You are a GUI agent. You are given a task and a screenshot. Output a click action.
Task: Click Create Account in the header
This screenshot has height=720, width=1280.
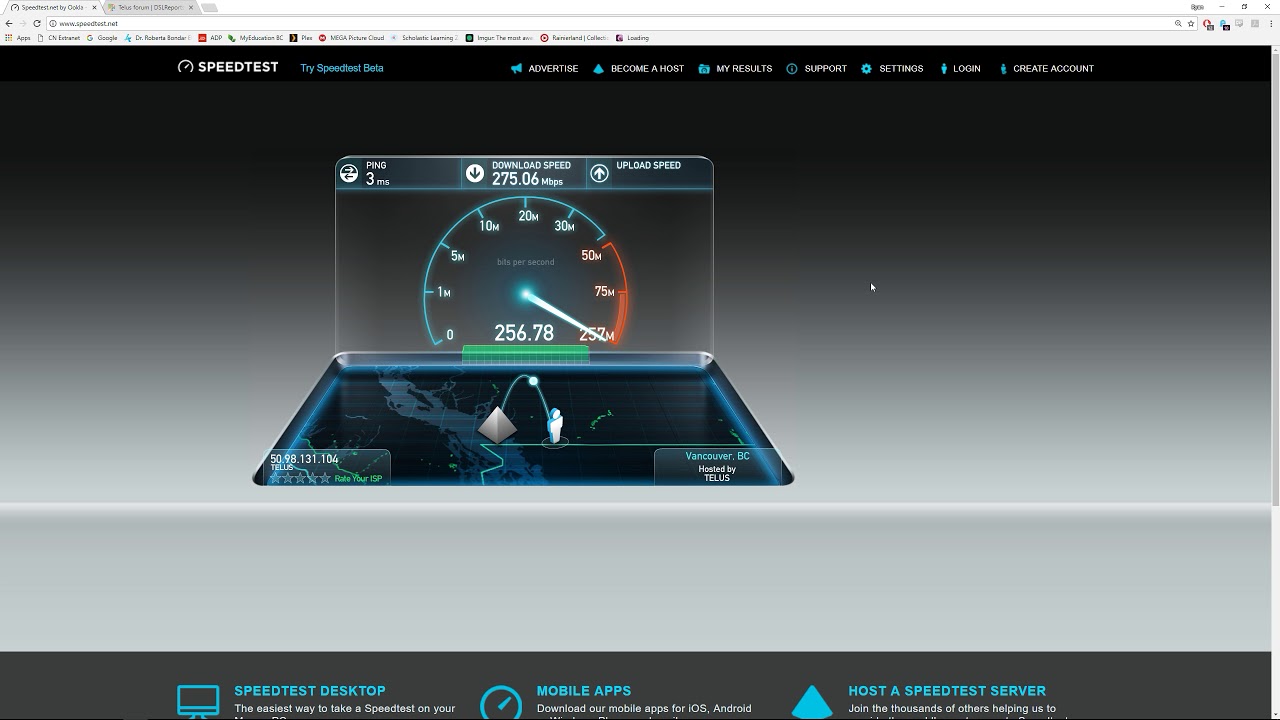[1046, 69]
